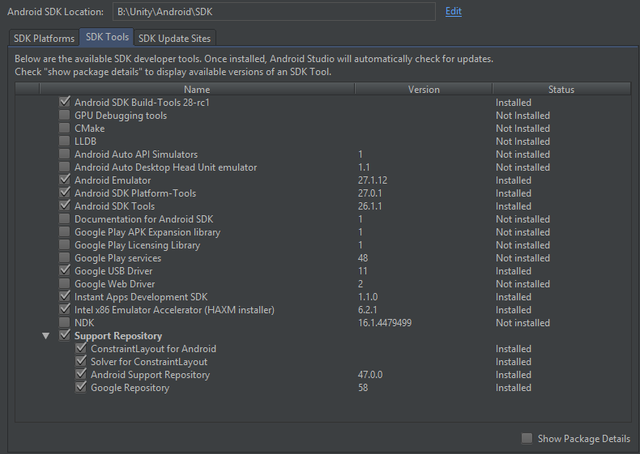The width and height of the screenshot is (640, 454).
Task: Click the Status column header
Action: click(x=561, y=89)
